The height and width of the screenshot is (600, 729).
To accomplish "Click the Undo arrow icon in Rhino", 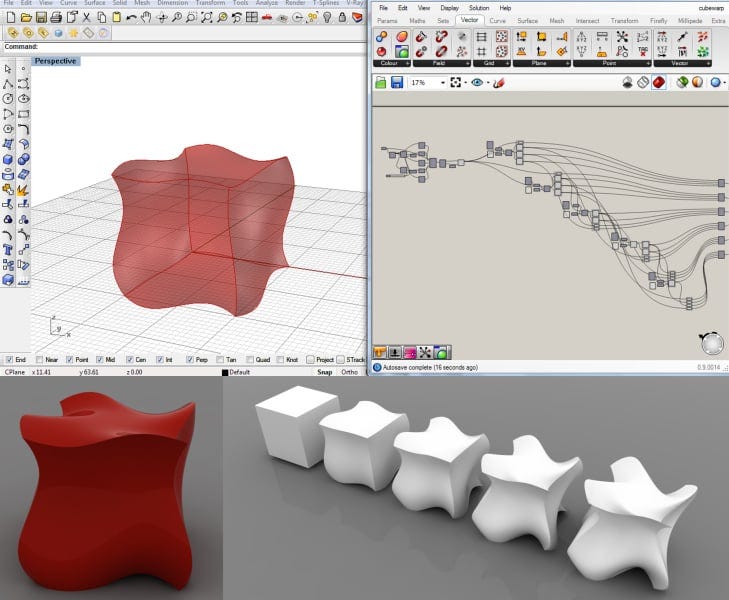I will click(x=132, y=18).
